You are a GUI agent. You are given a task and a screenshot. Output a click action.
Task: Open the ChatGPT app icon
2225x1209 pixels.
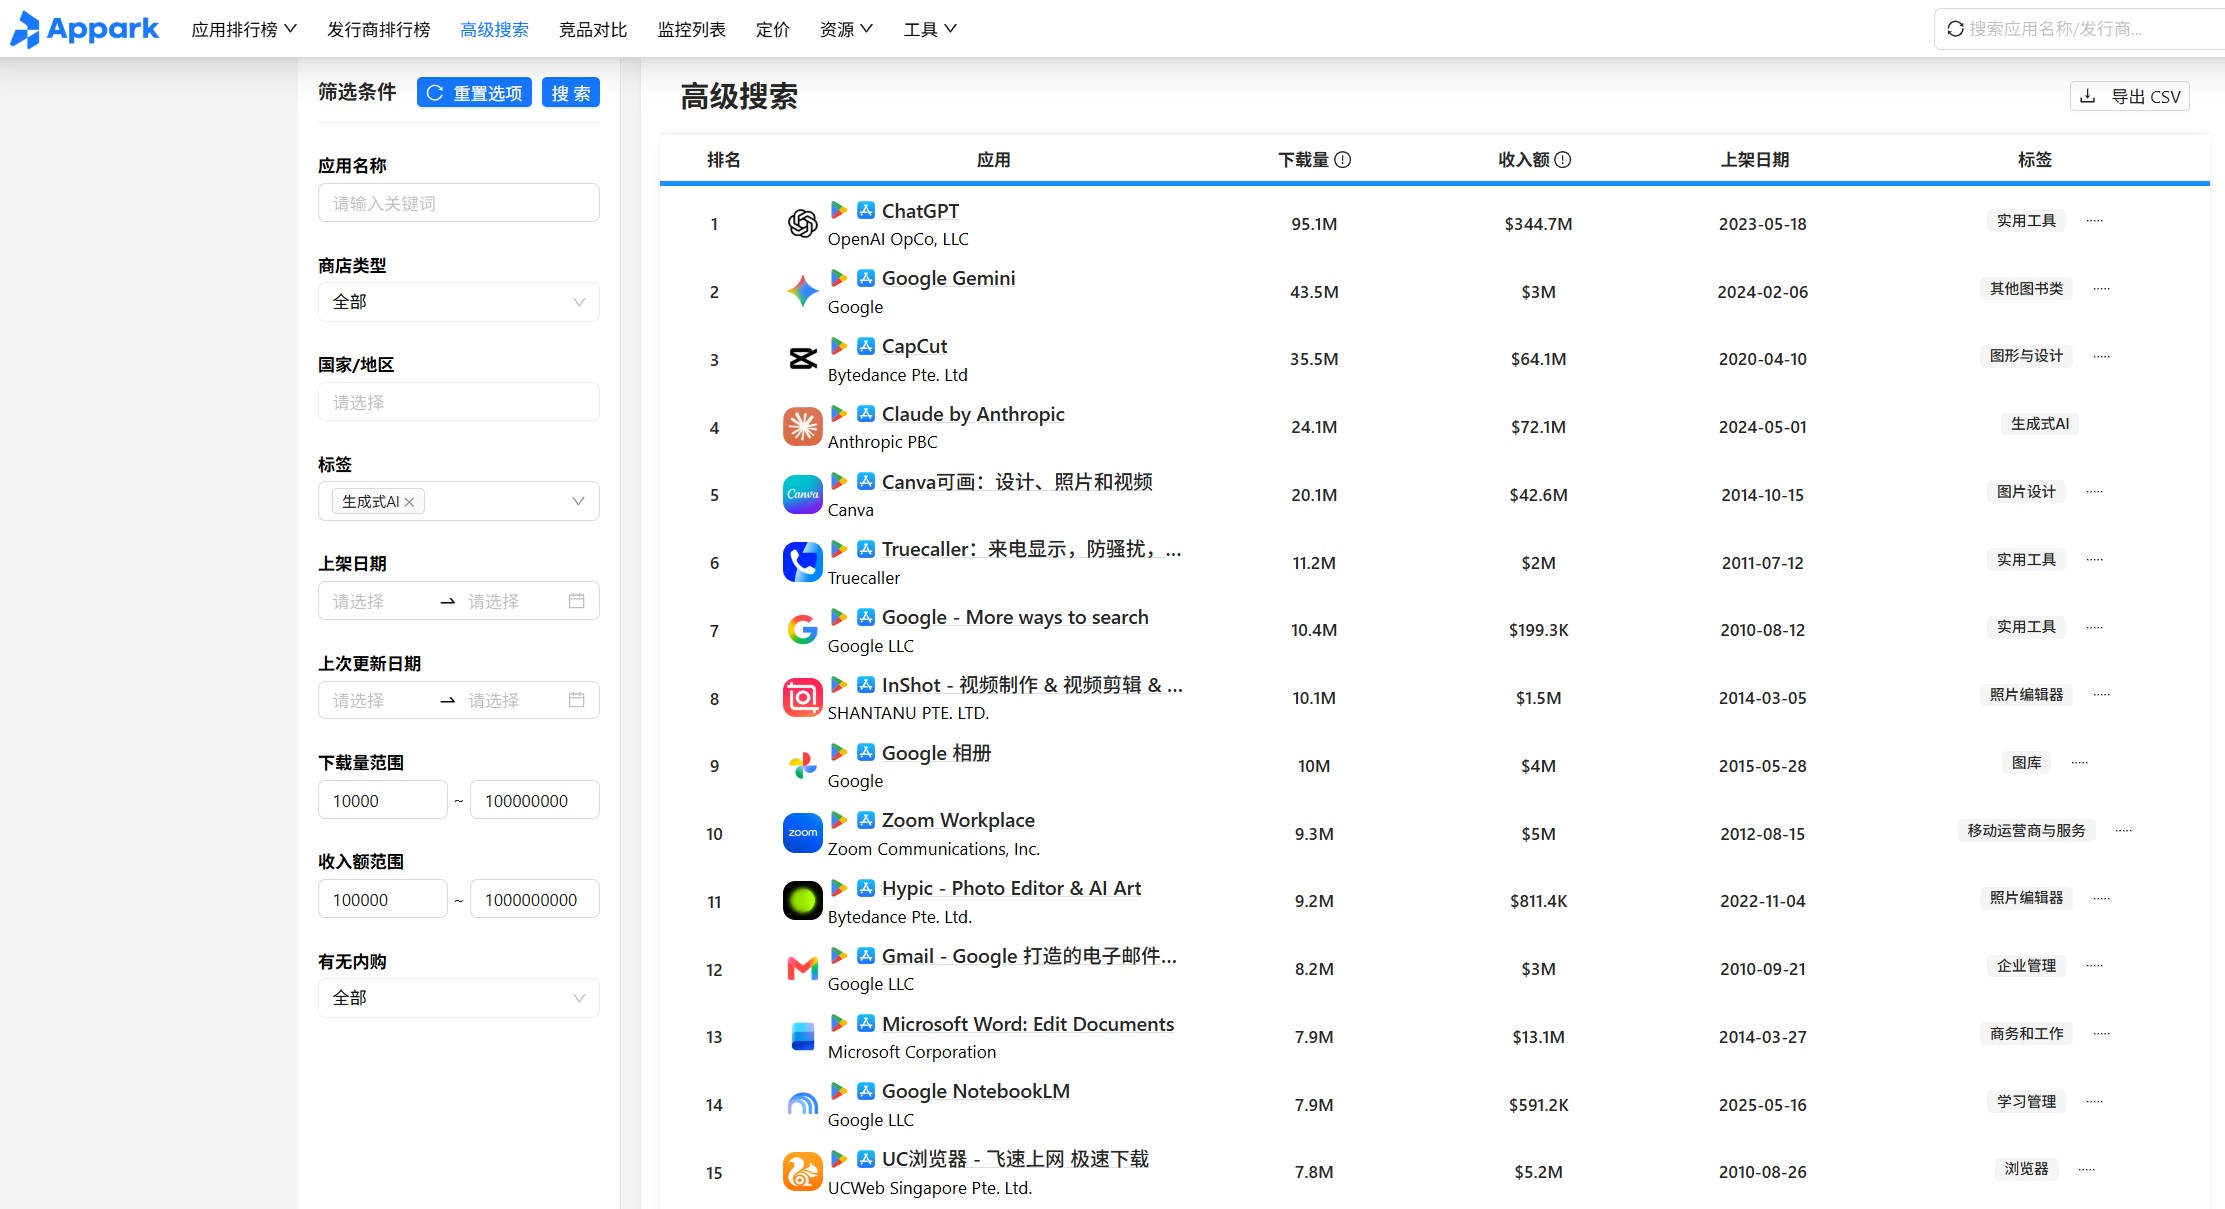coord(802,224)
